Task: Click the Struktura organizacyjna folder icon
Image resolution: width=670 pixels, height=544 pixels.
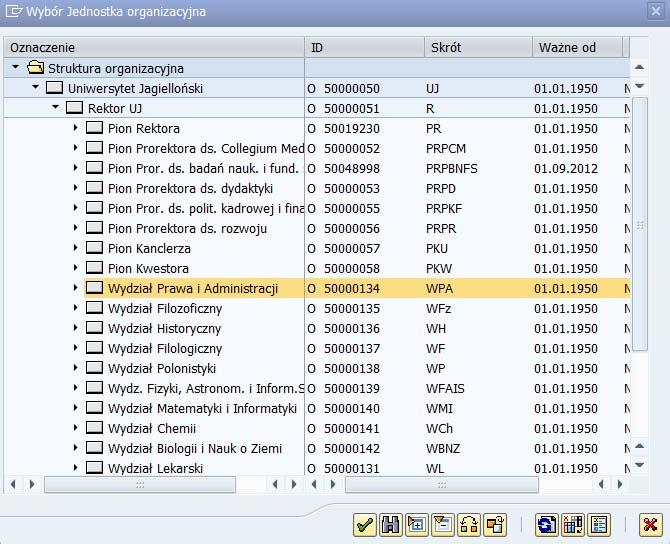Action: point(35,68)
